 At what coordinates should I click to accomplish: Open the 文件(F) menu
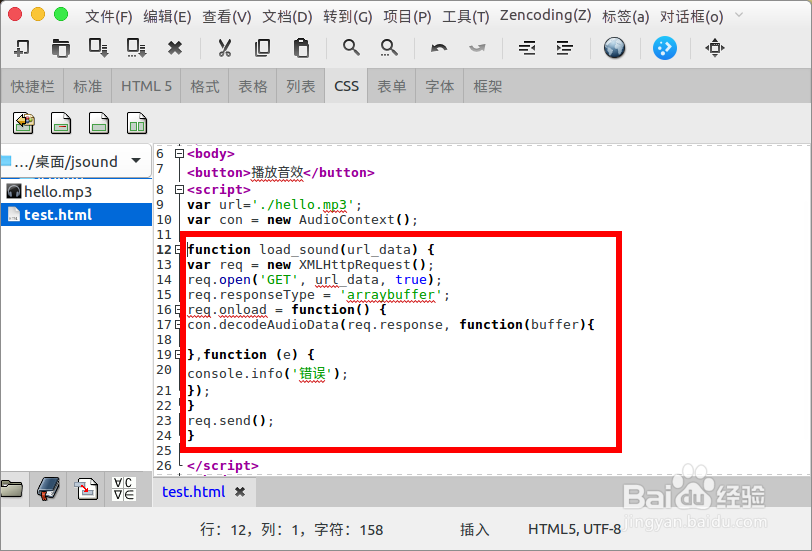tap(109, 17)
